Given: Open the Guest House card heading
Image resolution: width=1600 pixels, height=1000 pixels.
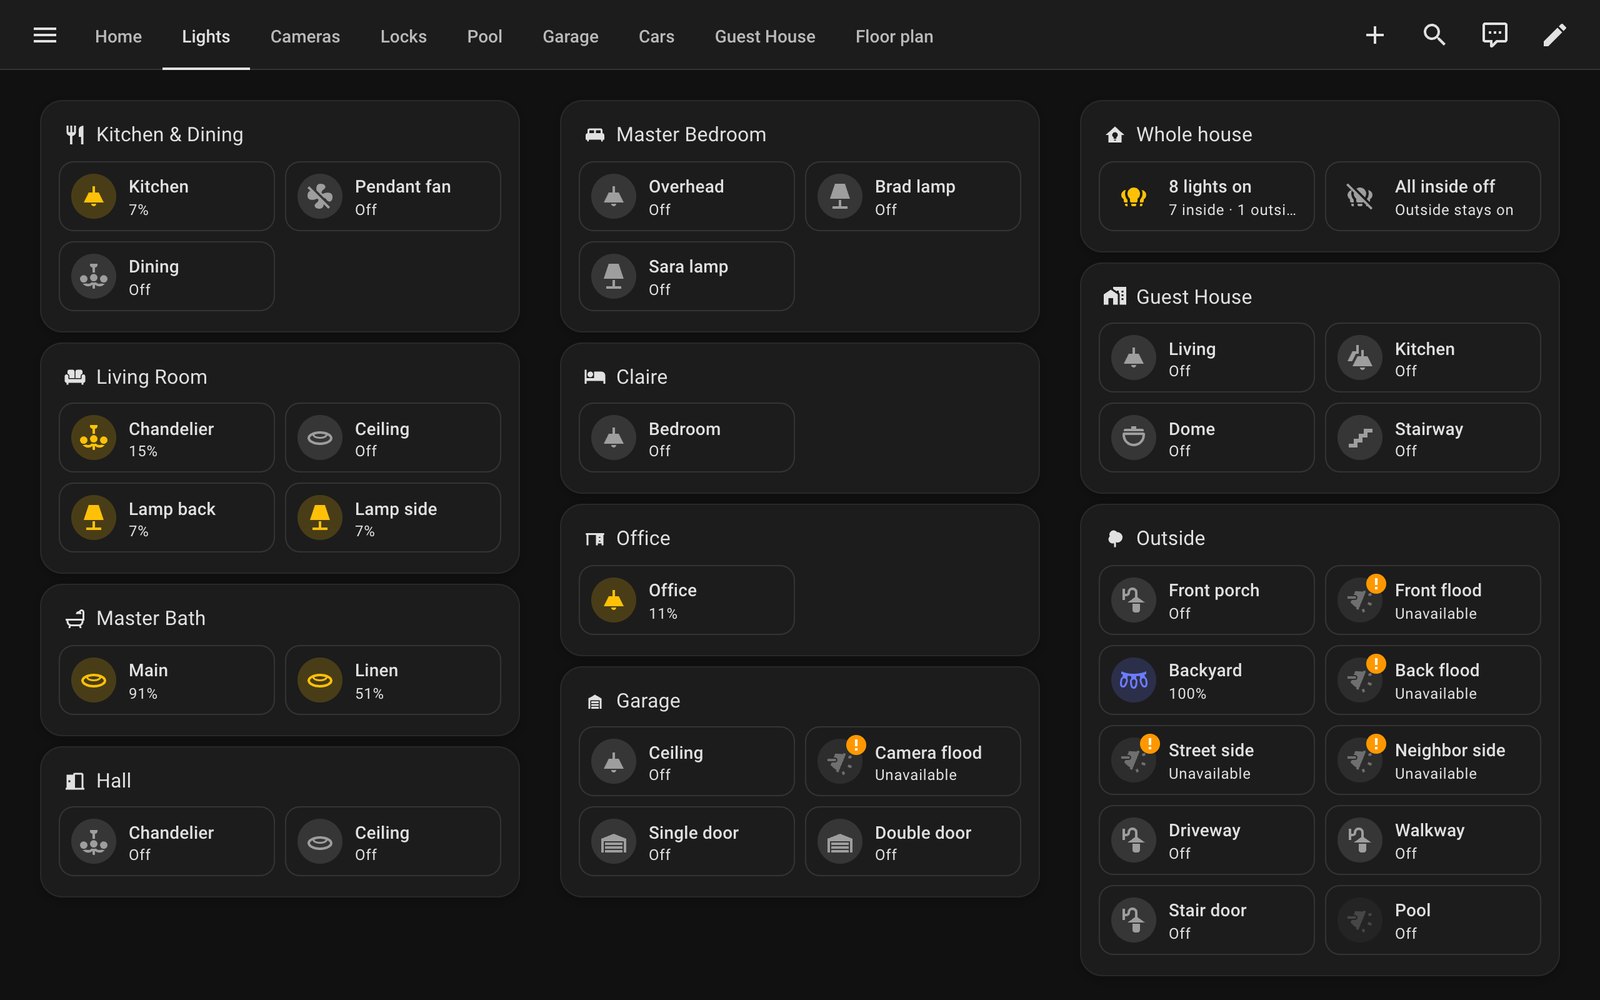Looking at the screenshot, I should pos(1194,297).
